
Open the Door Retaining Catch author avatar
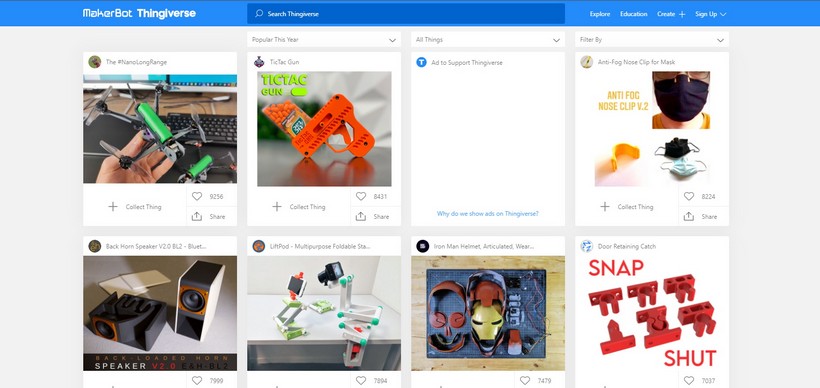587,246
